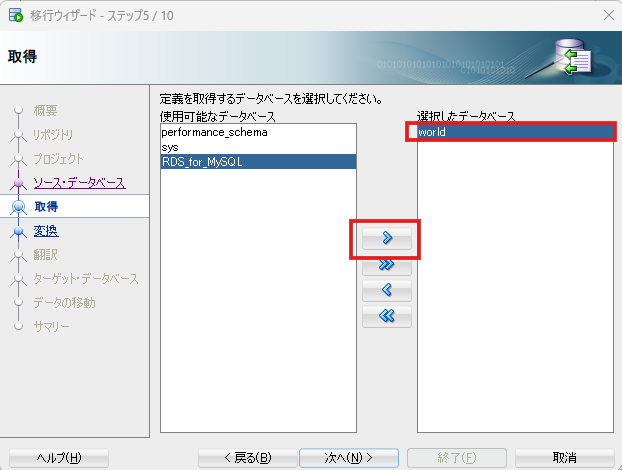Click the 取得 step node icon
Viewport: 622px width, 470px height.
18,207
